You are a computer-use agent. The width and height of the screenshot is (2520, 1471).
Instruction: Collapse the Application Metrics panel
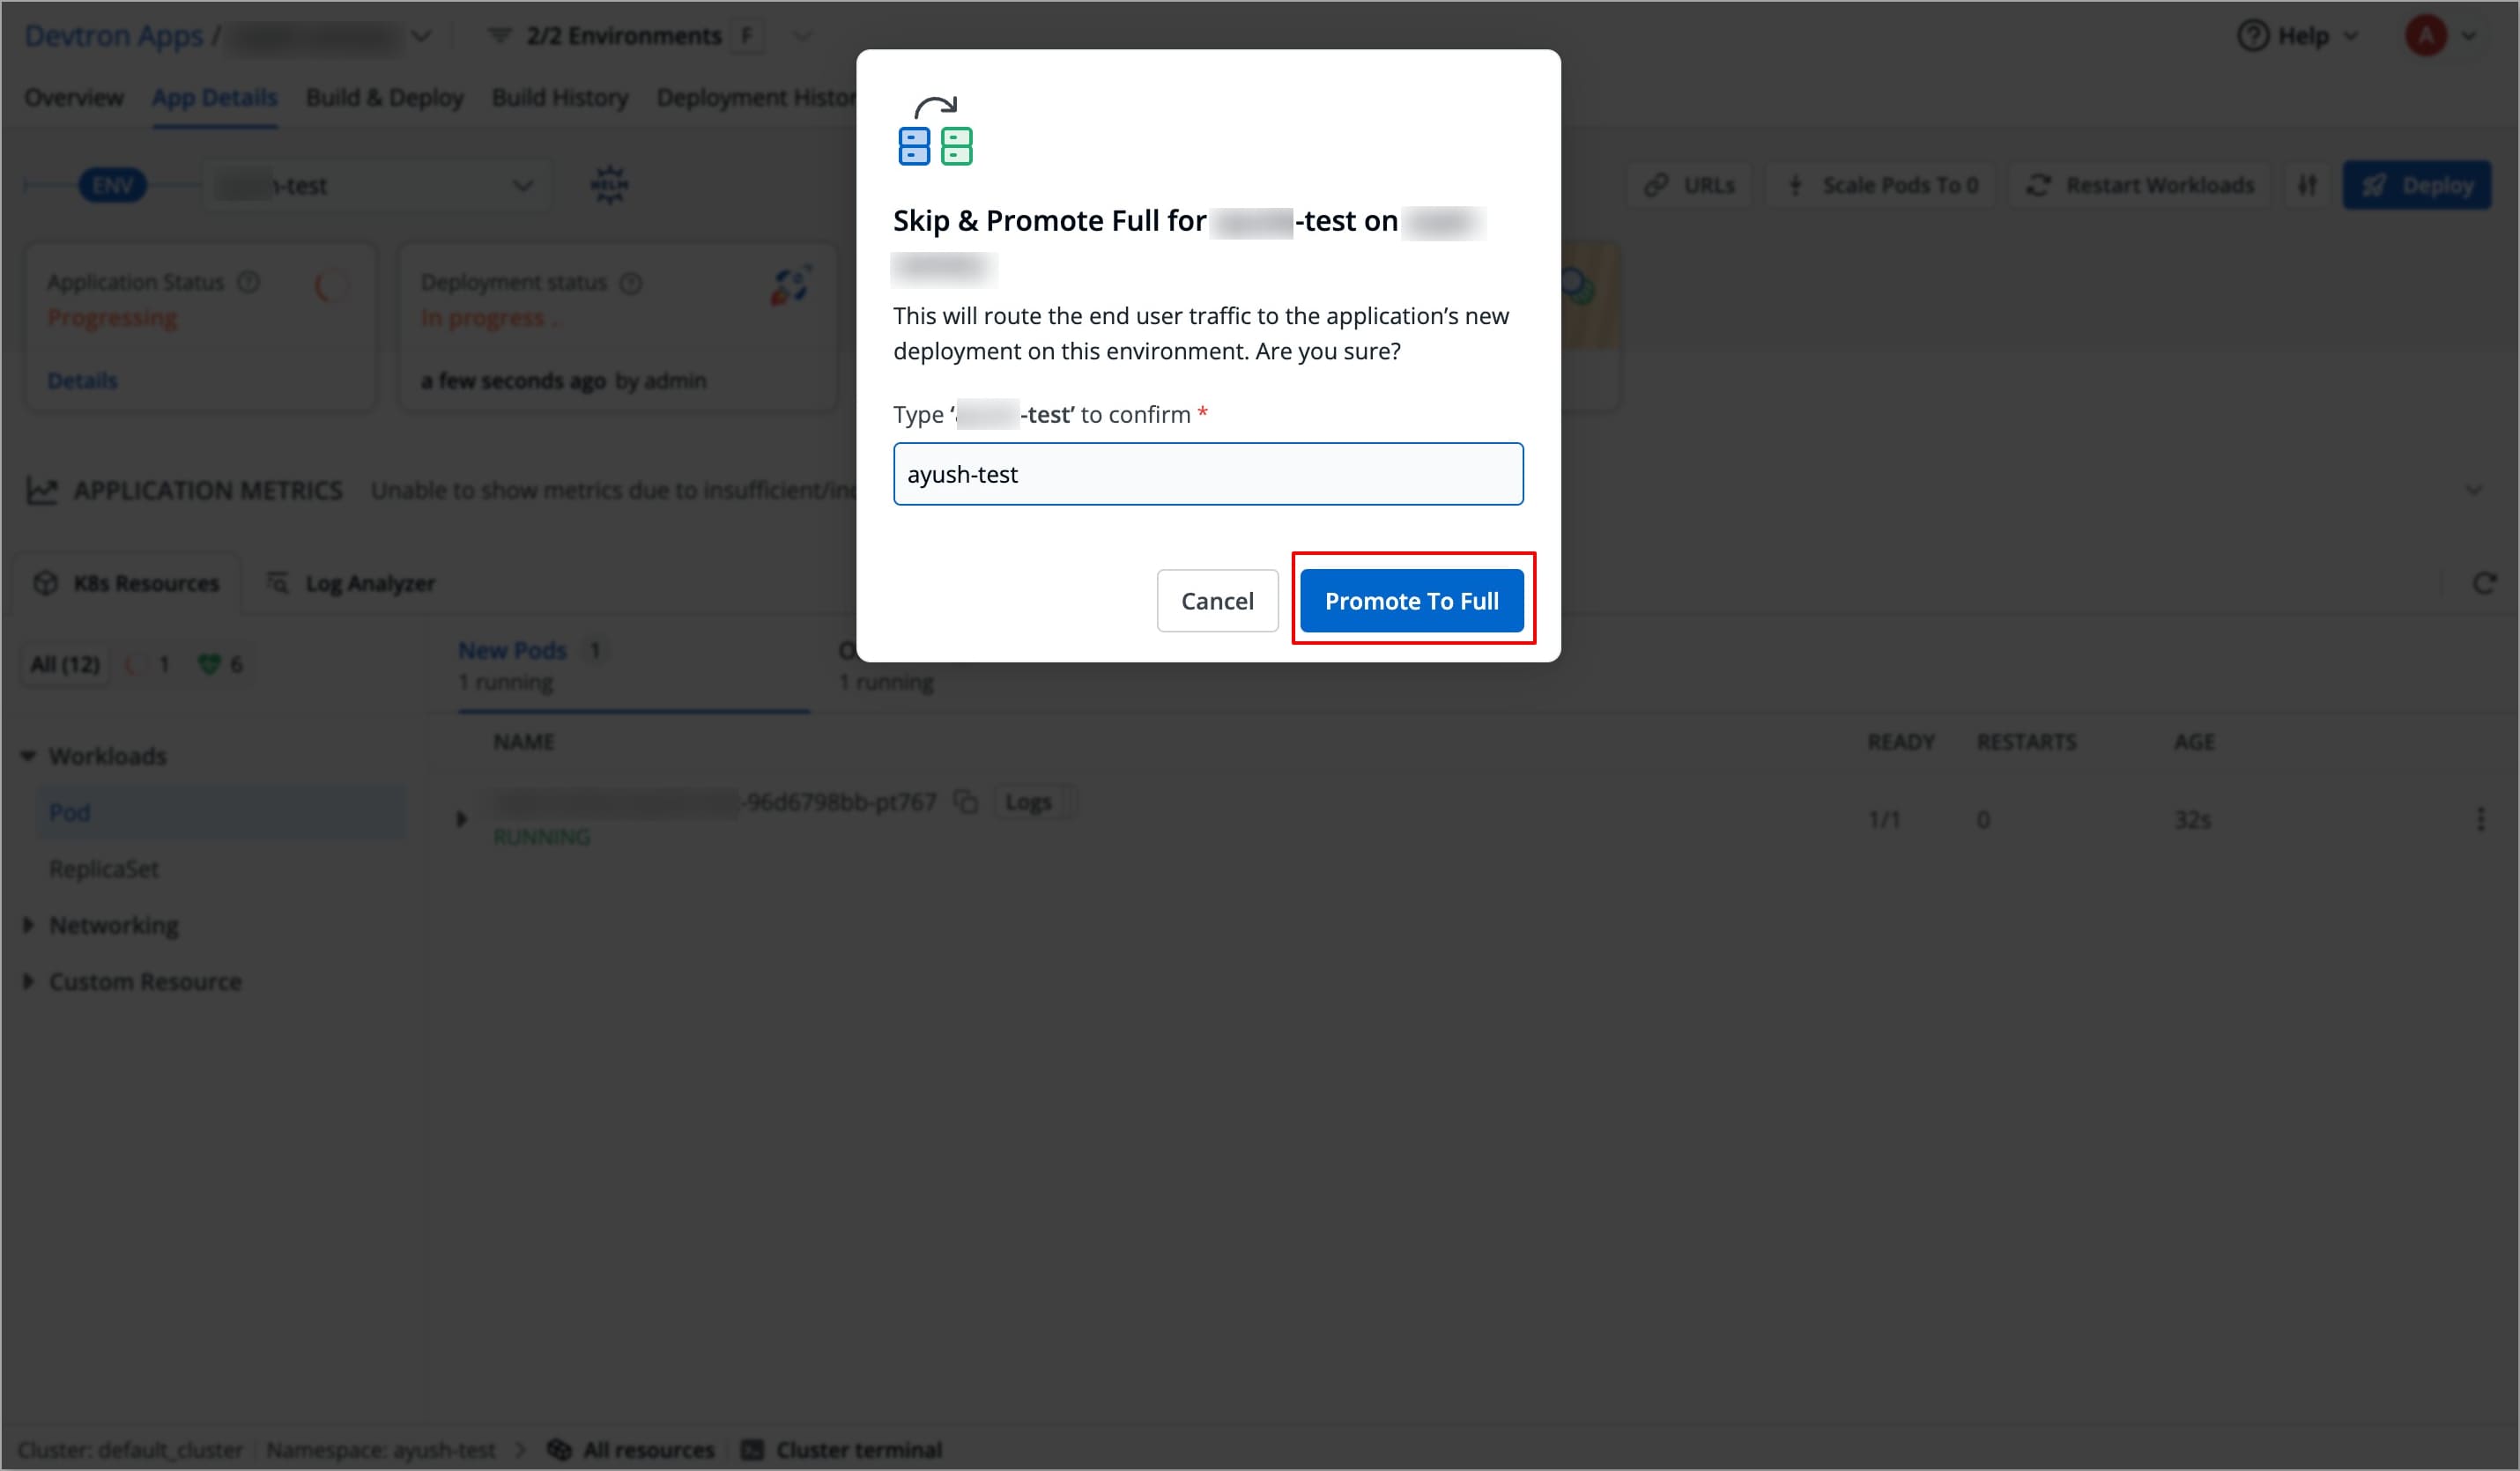[x=2474, y=490]
